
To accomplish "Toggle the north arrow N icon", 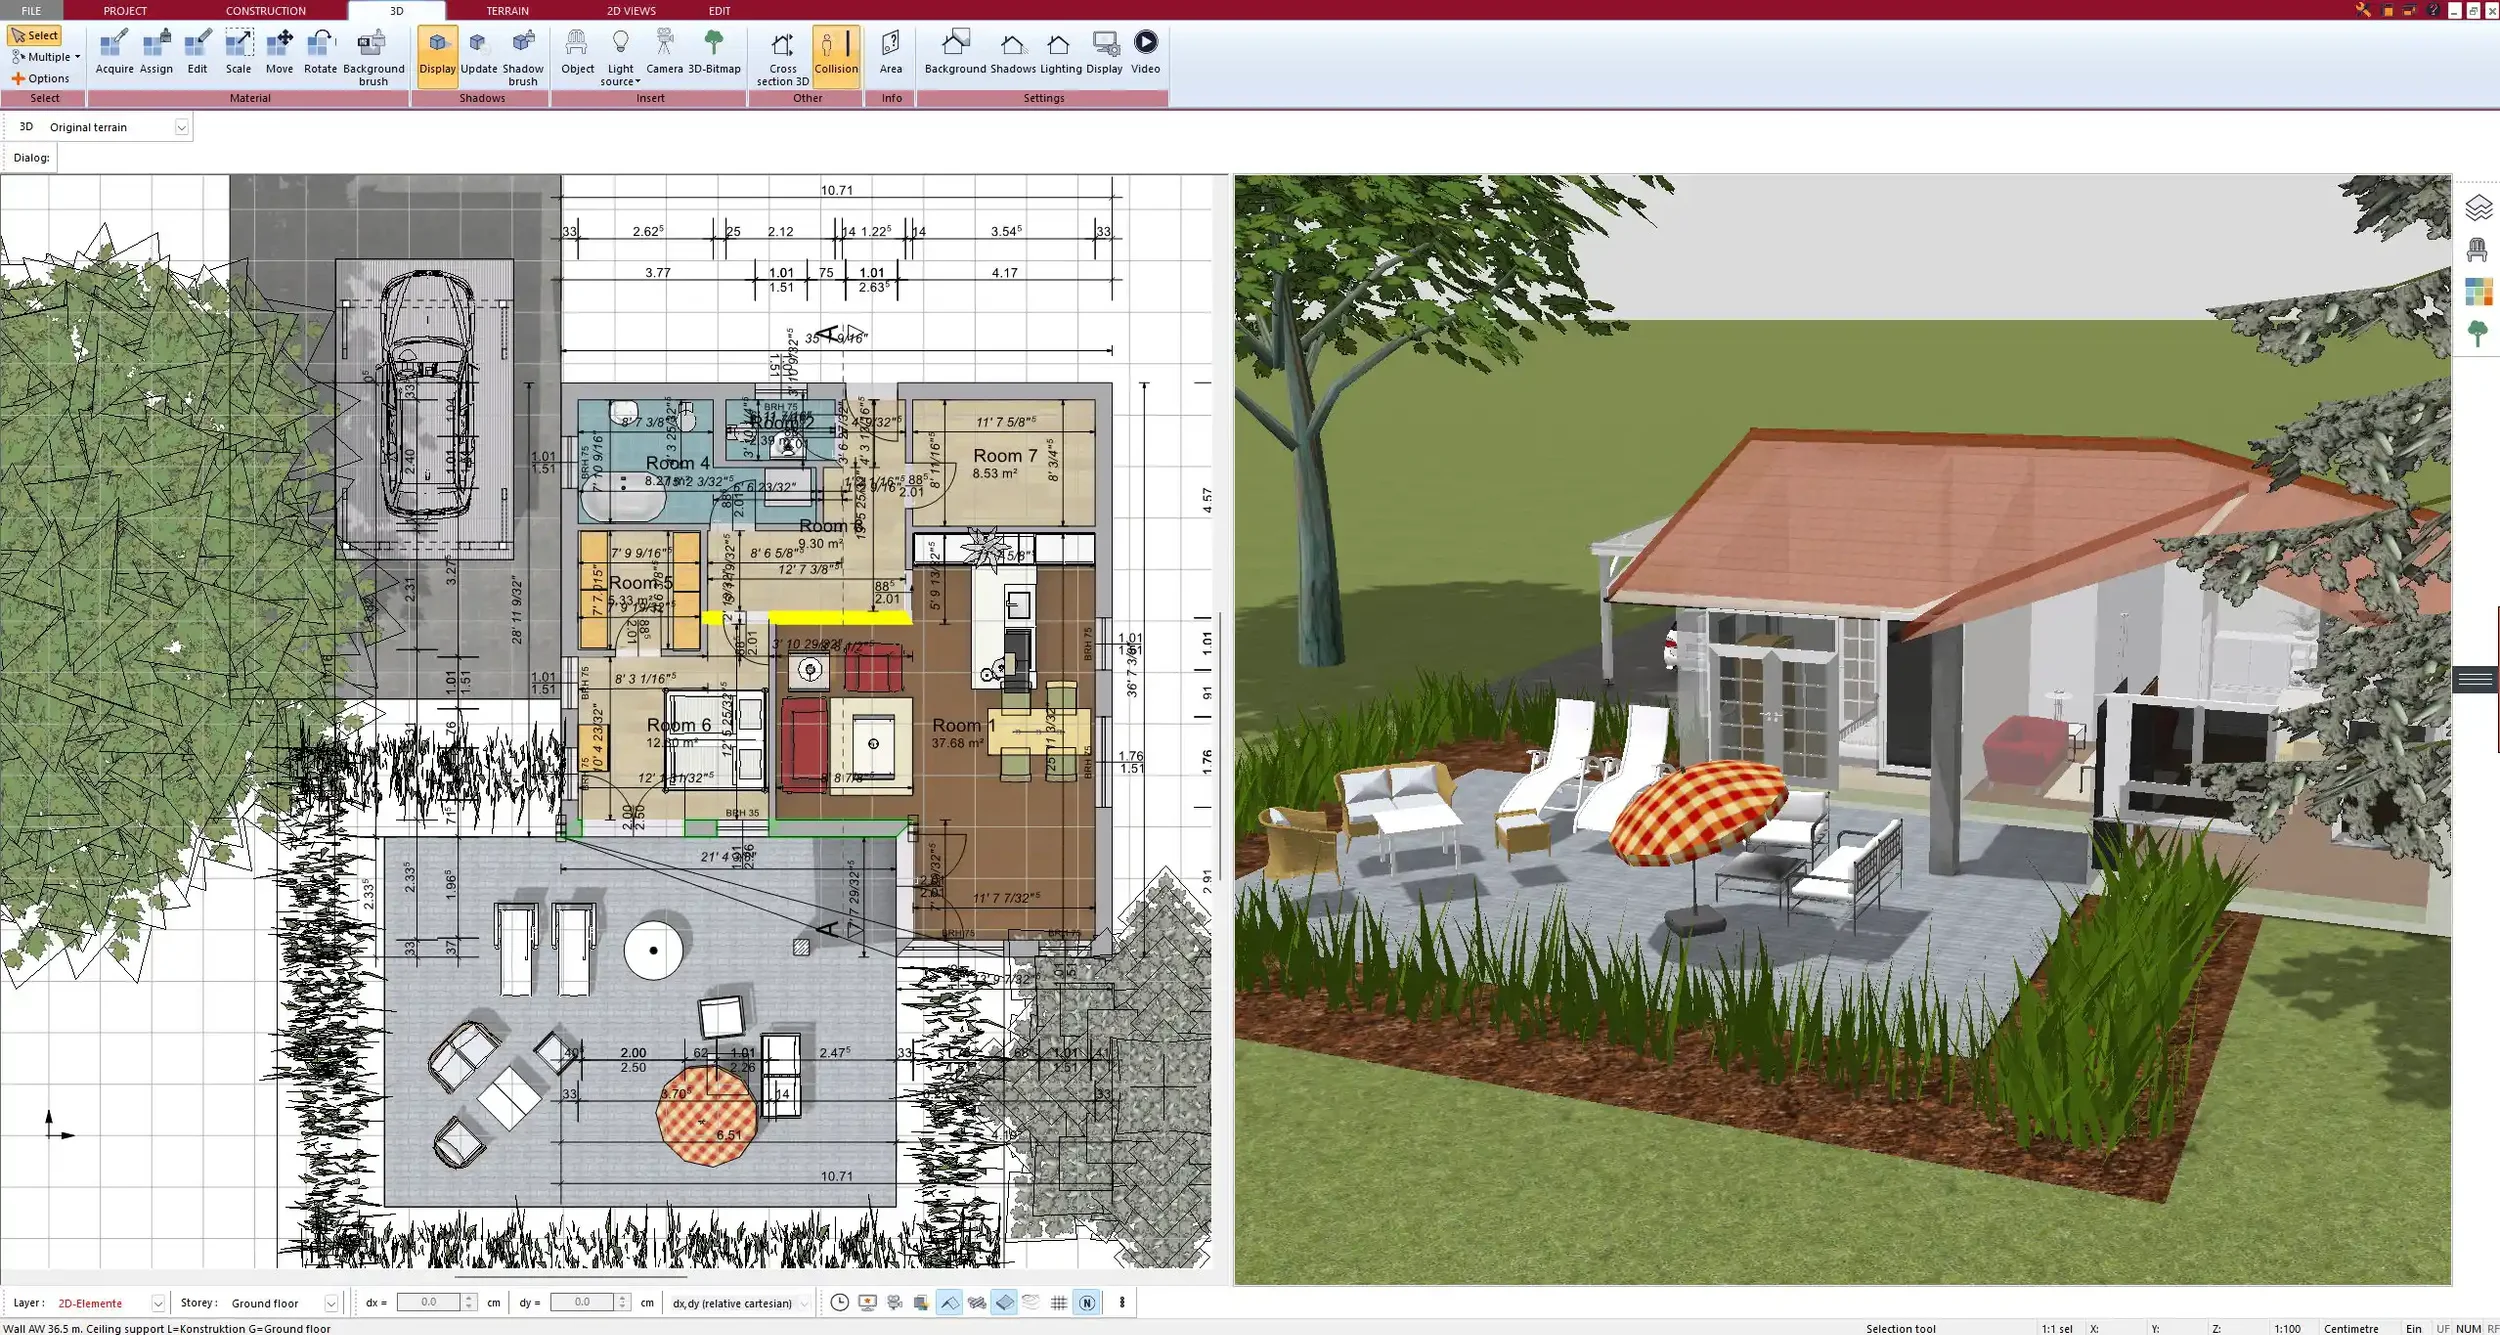I will 1087,1302.
